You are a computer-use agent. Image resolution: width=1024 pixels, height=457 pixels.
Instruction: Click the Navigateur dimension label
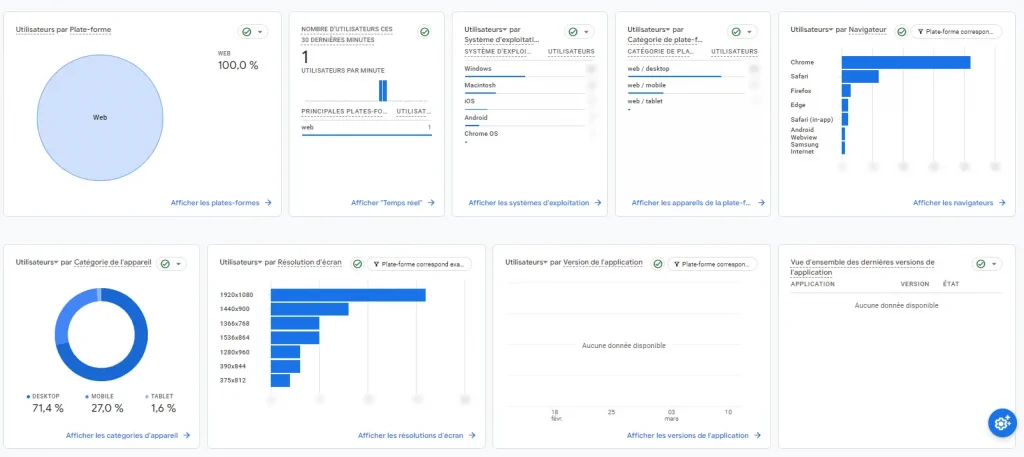pos(867,30)
